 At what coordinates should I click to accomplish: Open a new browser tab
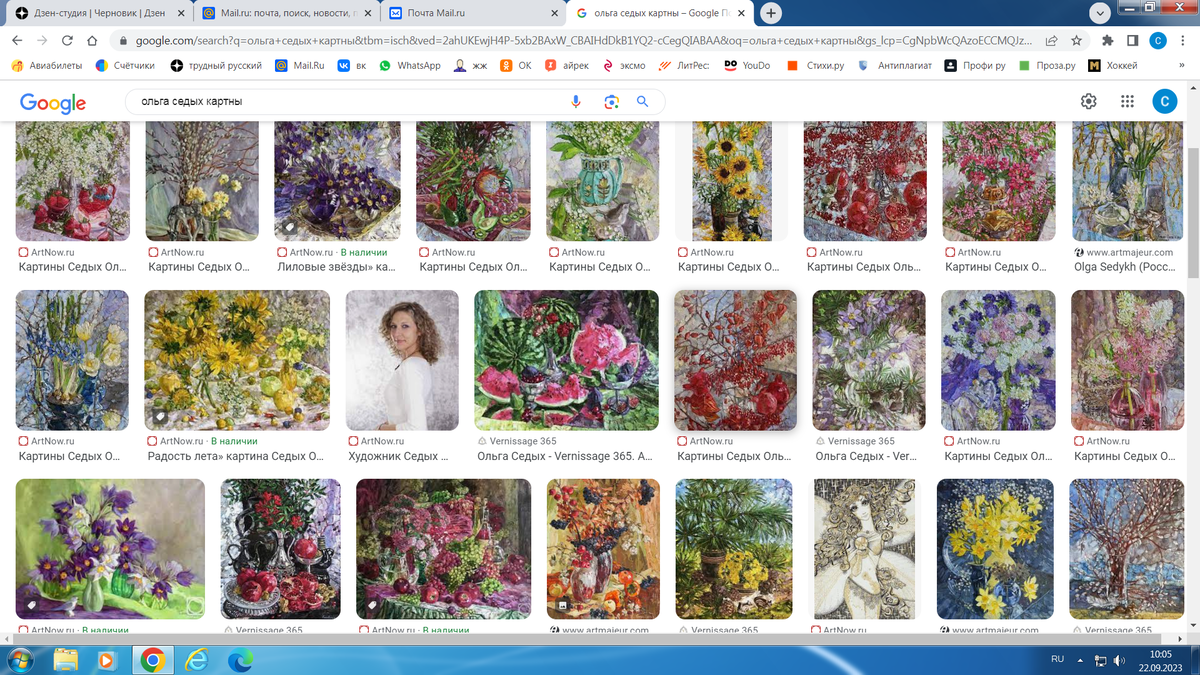pos(771,14)
